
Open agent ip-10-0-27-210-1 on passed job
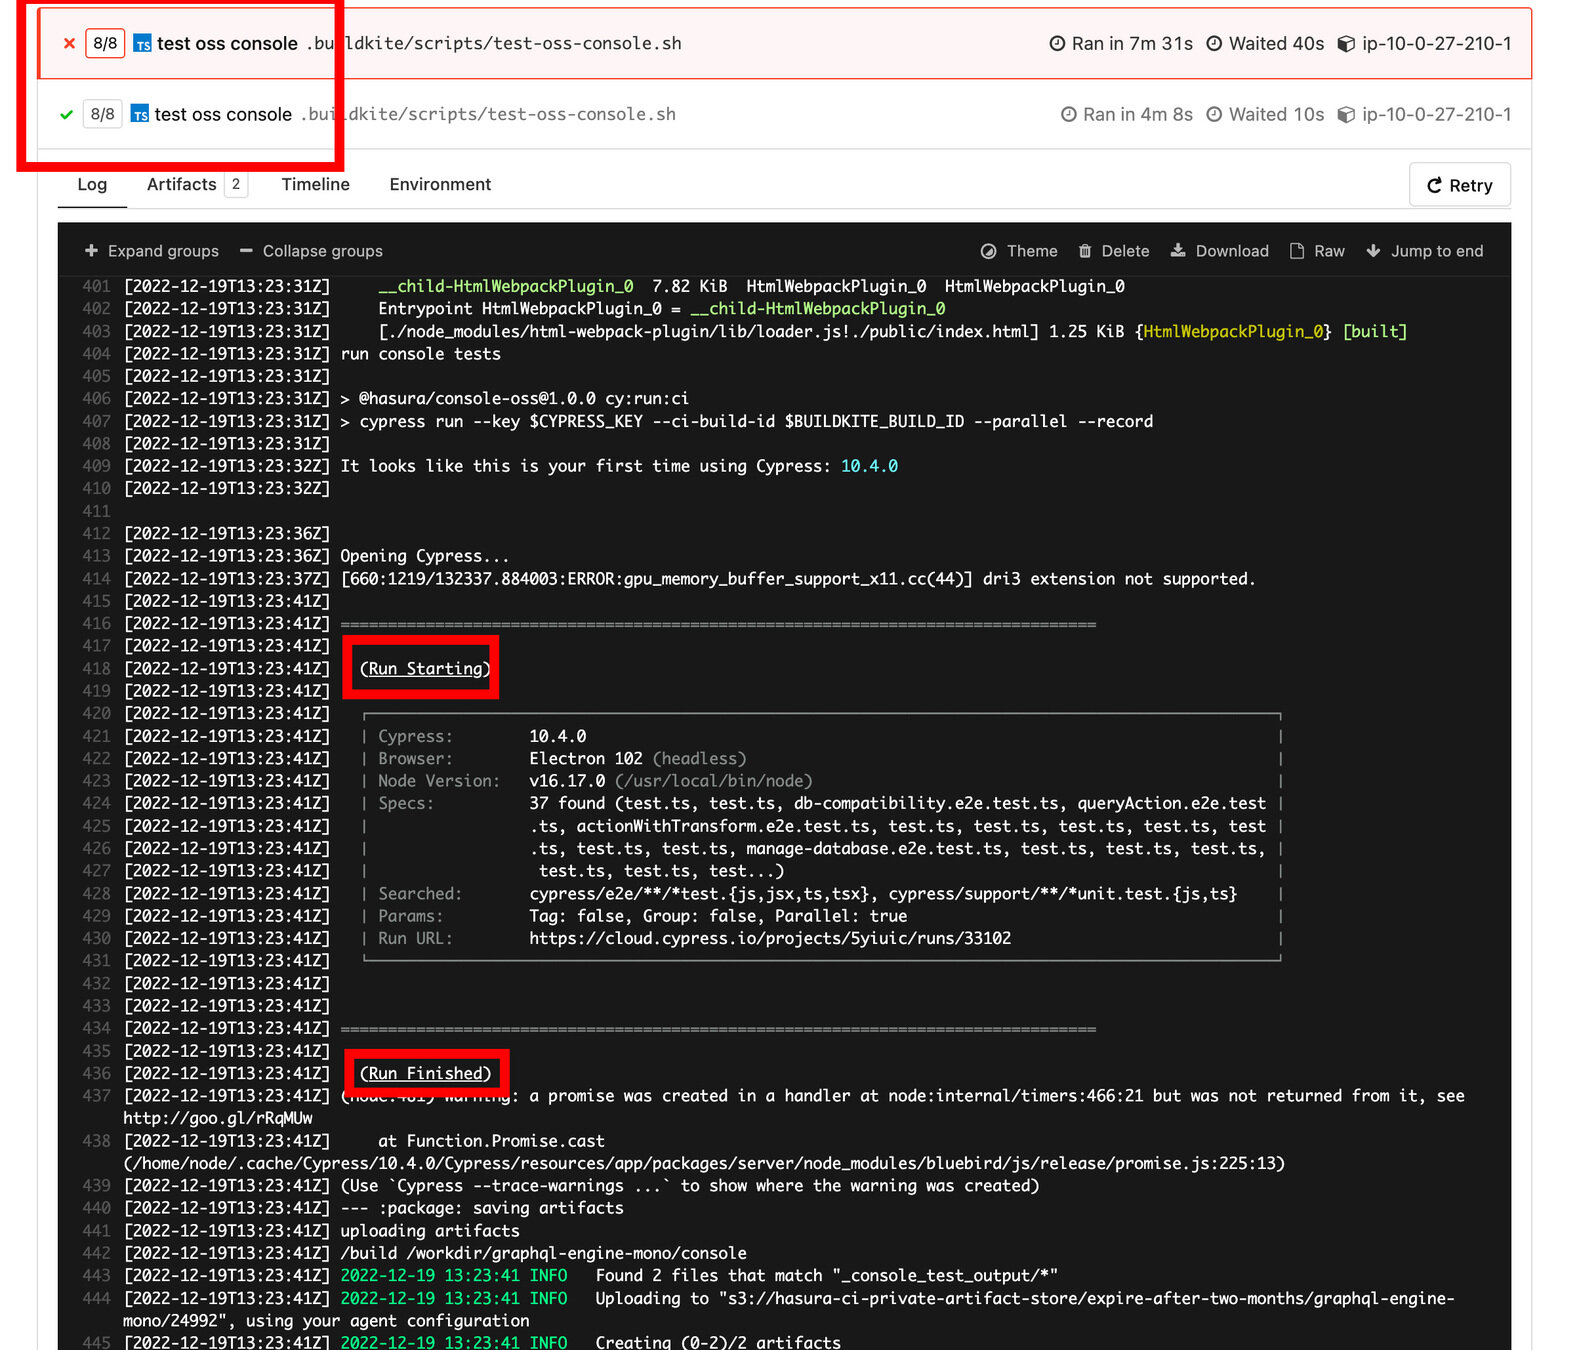click(x=1436, y=114)
